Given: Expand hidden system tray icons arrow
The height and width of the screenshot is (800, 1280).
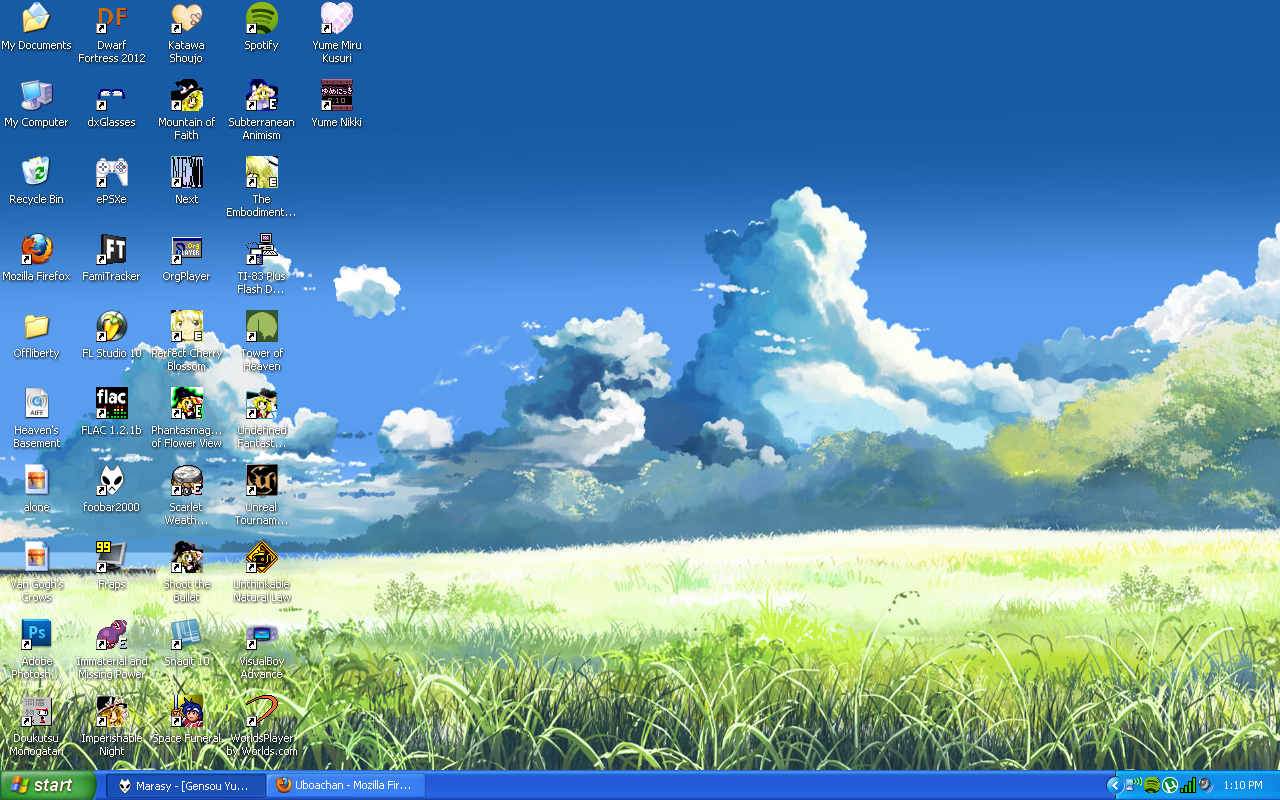Looking at the screenshot, I should click(1115, 785).
